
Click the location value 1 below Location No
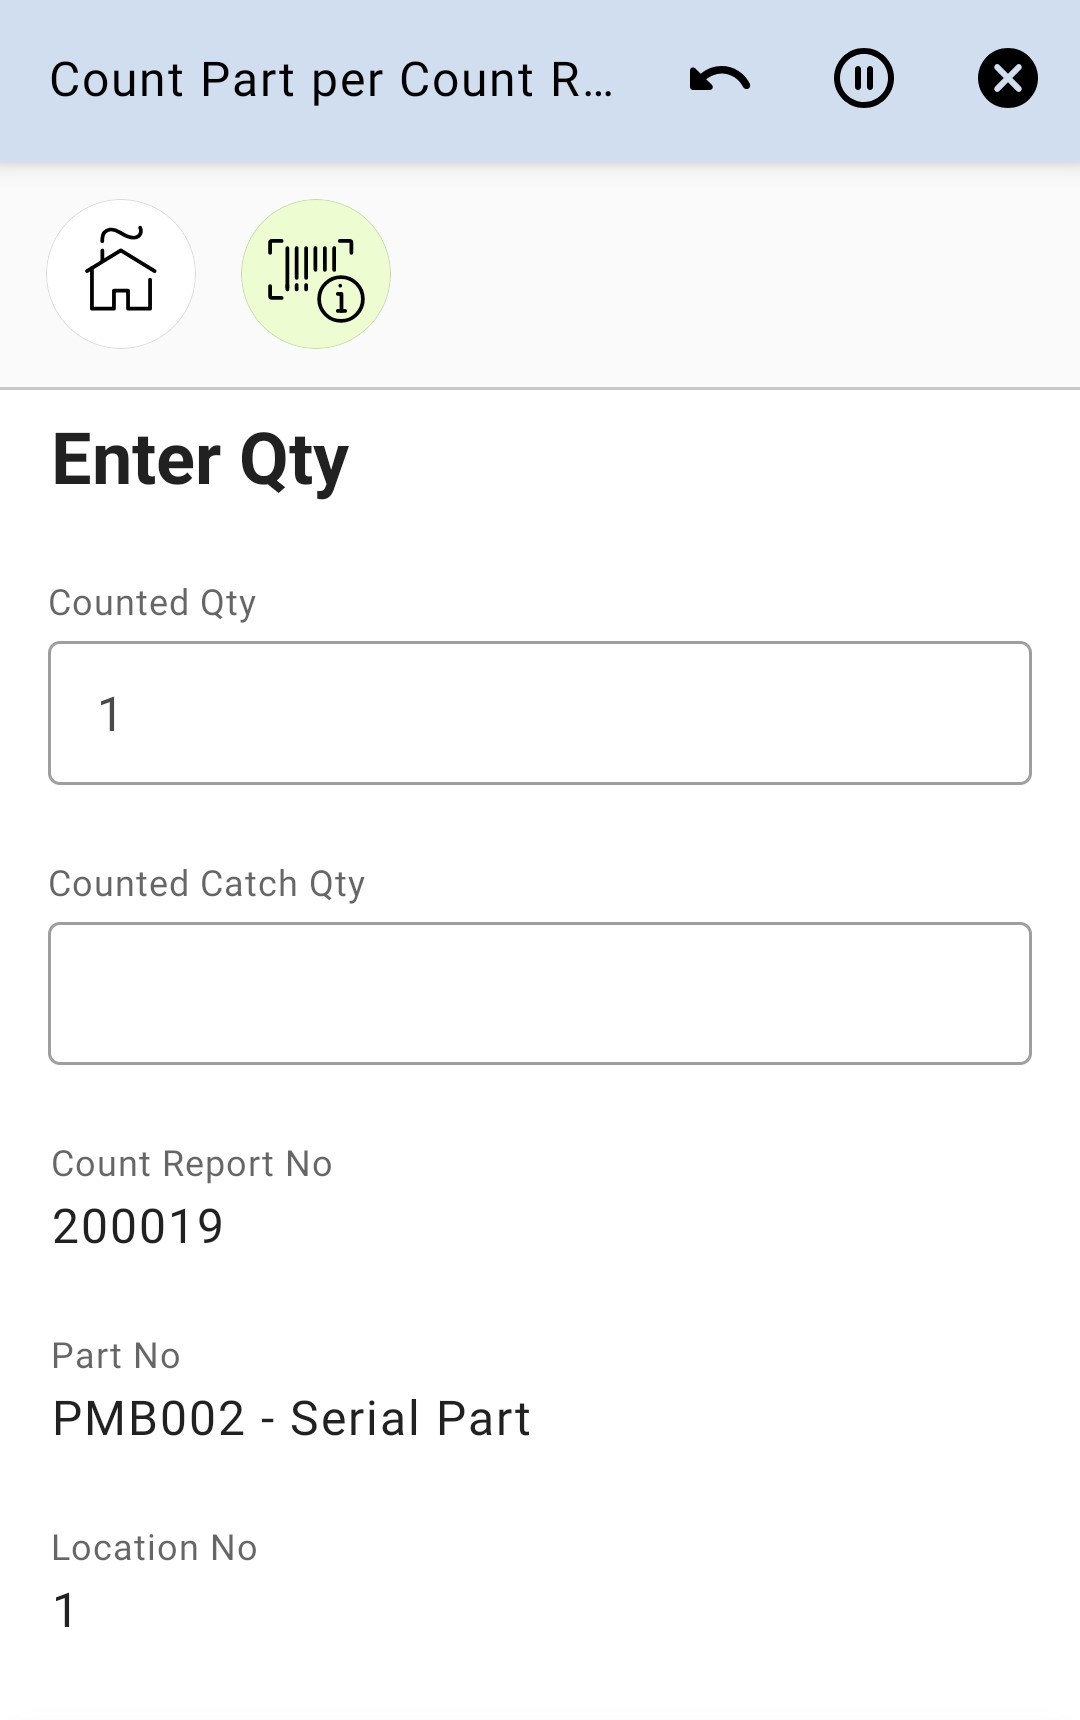click(65, 1611)
